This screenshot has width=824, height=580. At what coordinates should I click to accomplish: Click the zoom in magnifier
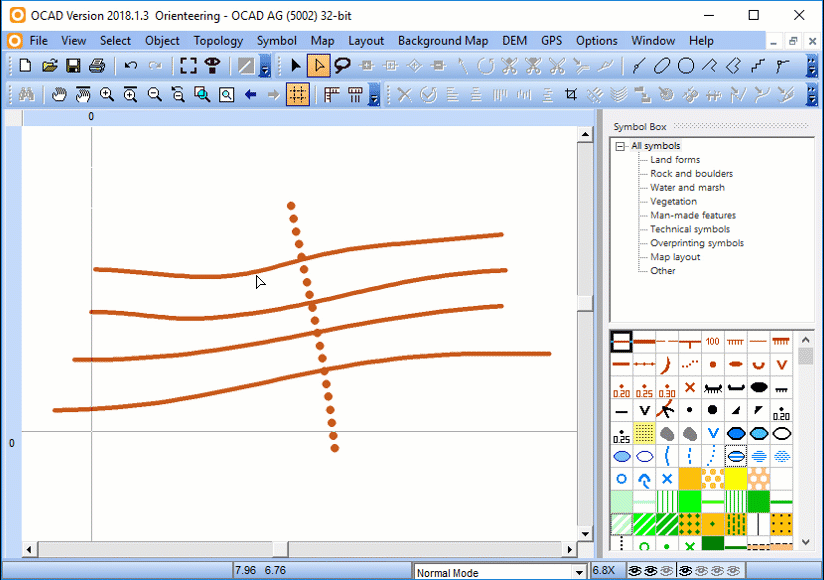(107, 95)
